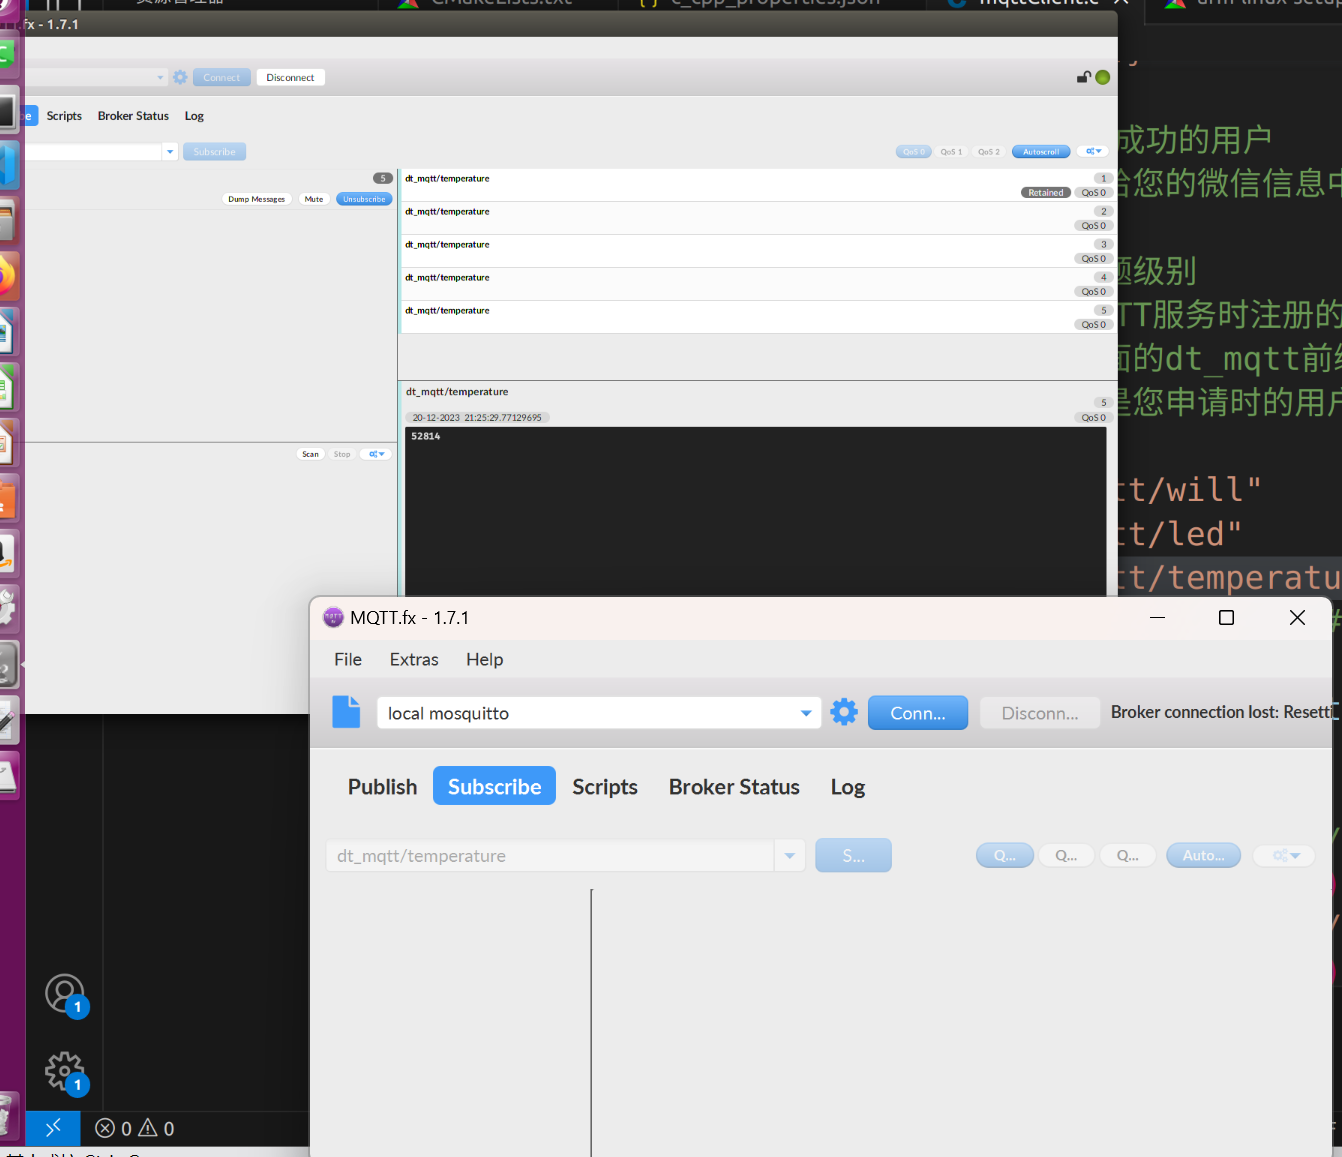Toggle Autoscroll for incoming messages

[1041, 151]
